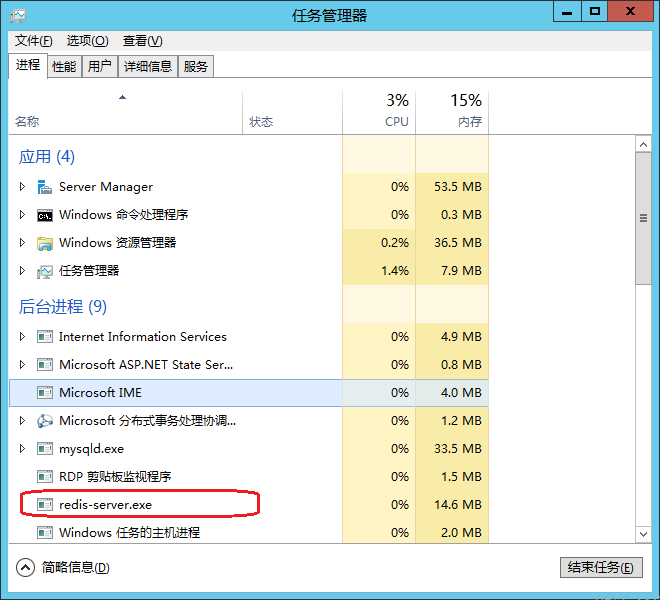Image resolution: width=660 pixels, height=600 pixels.
Task: Click the 36.5 MB memory value
Action: [x=458, y=243]
